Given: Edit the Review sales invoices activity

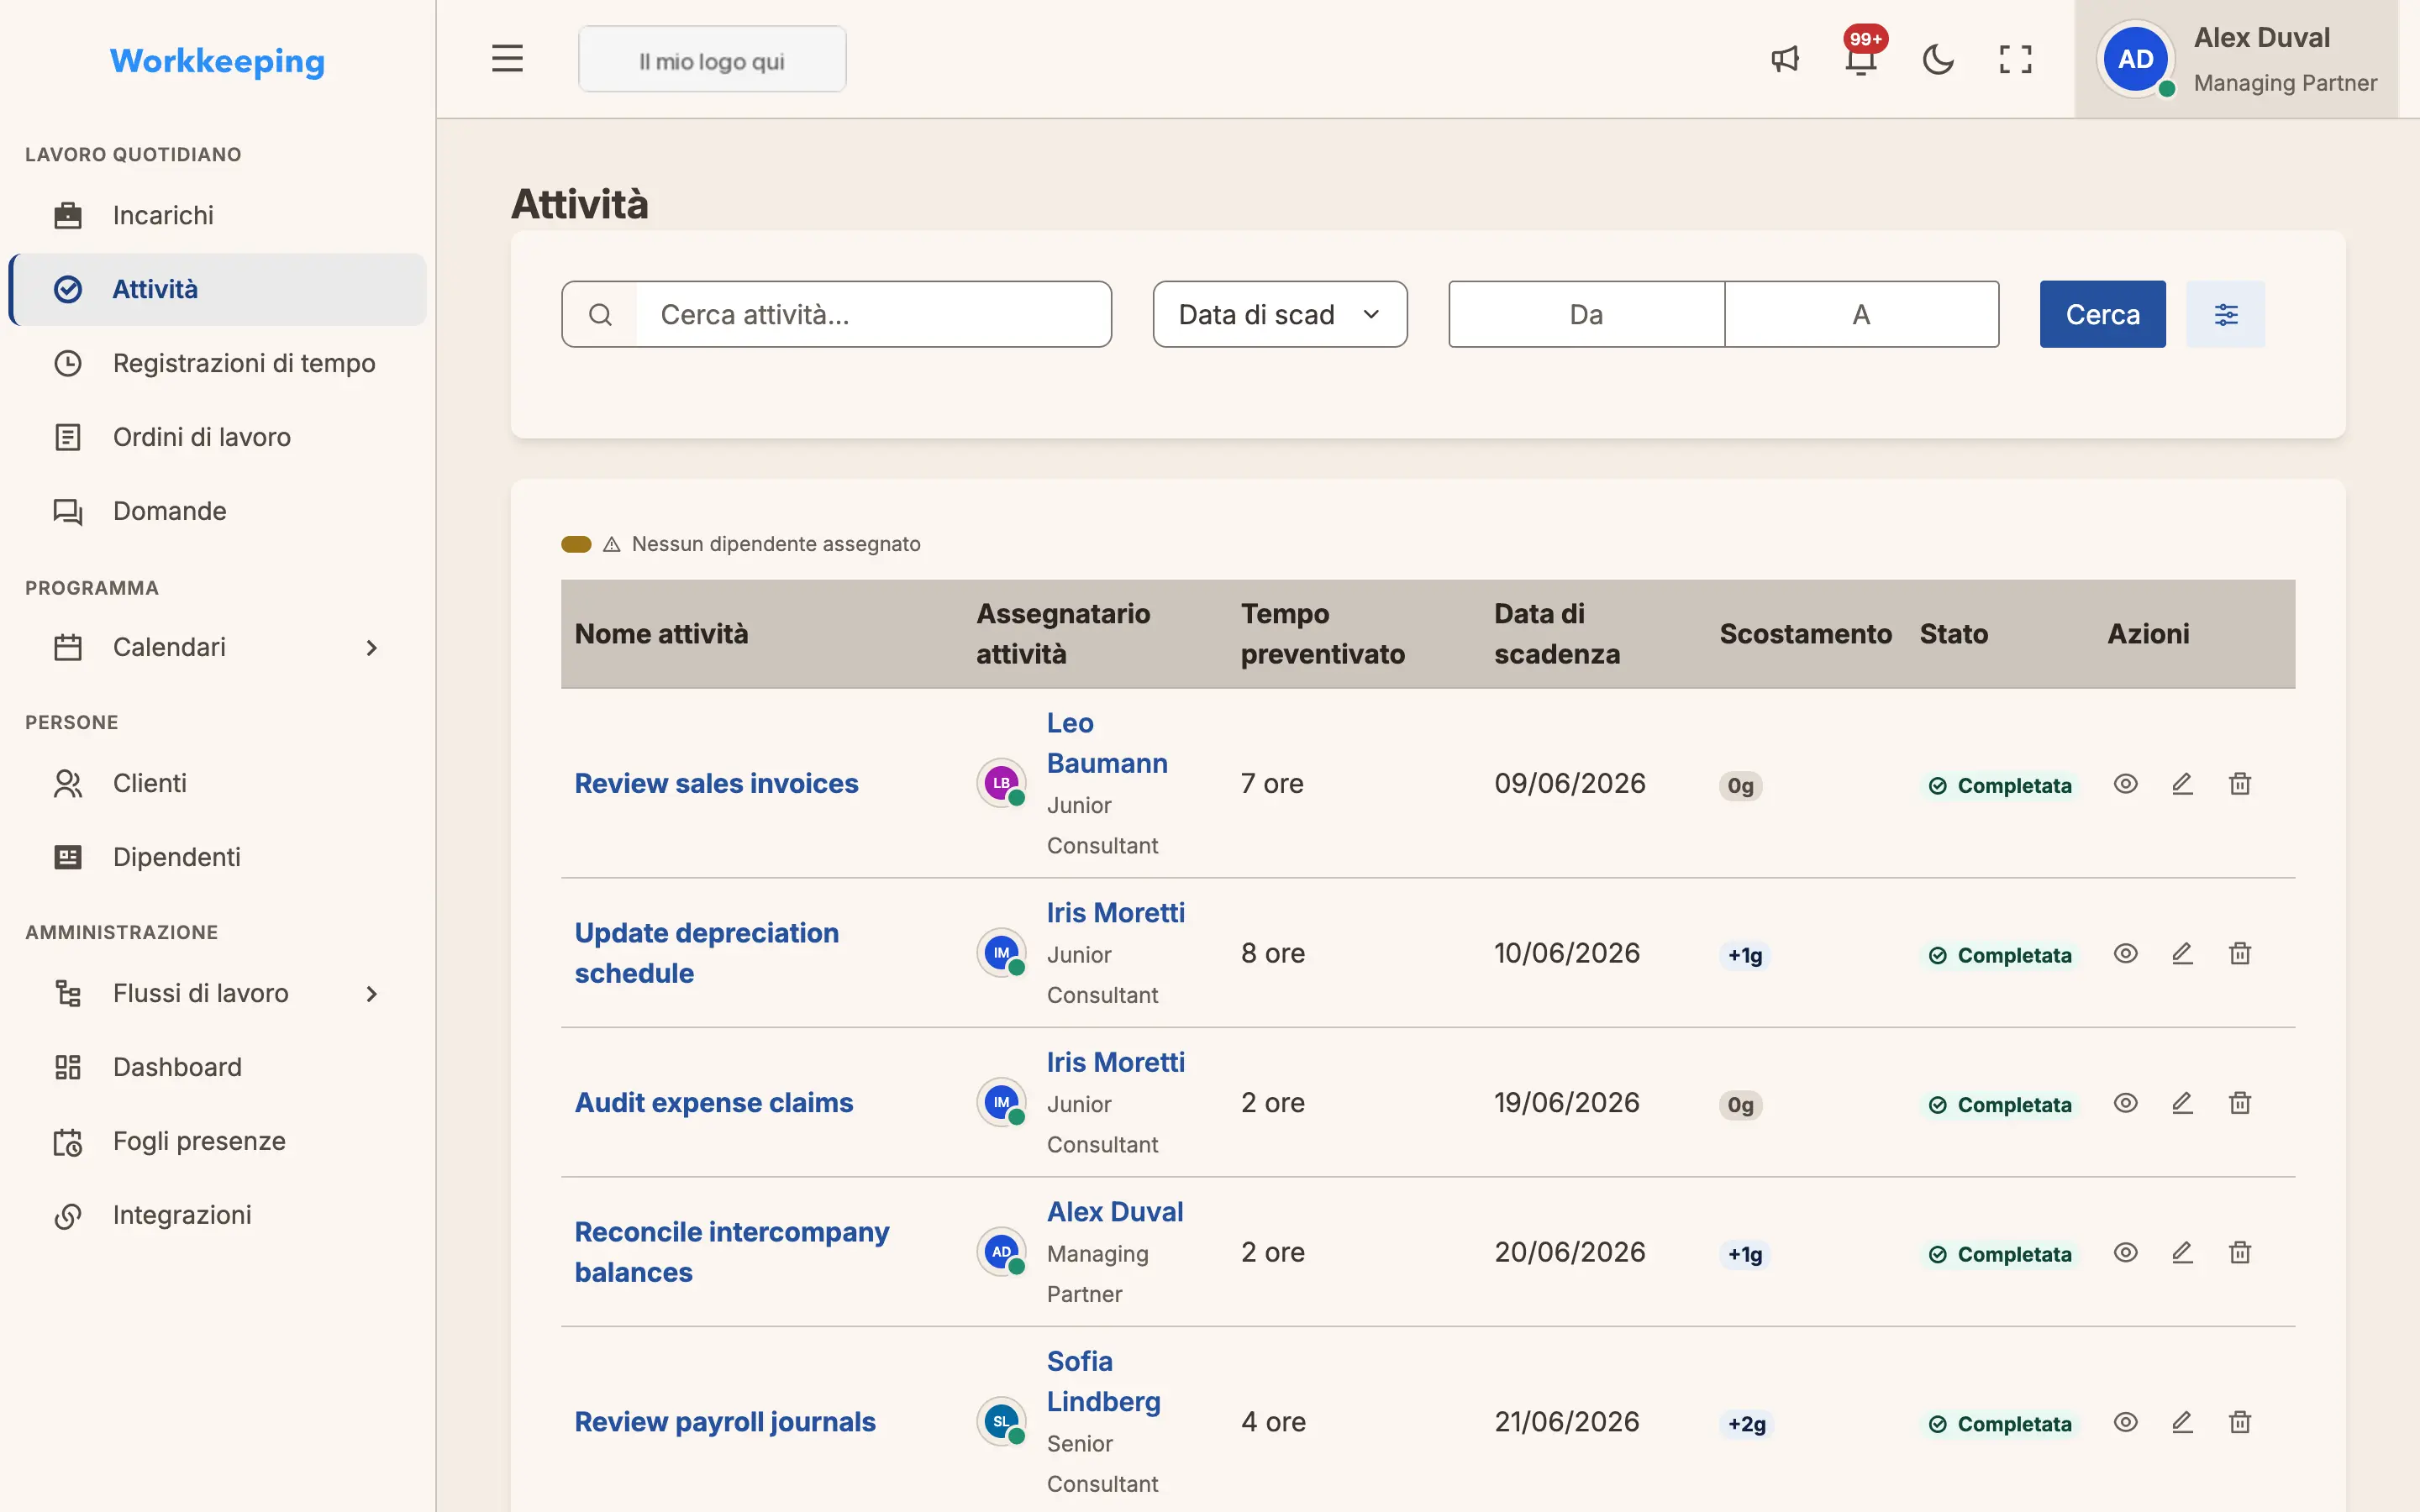Looking at the screenshot, I should point(2182,784).
